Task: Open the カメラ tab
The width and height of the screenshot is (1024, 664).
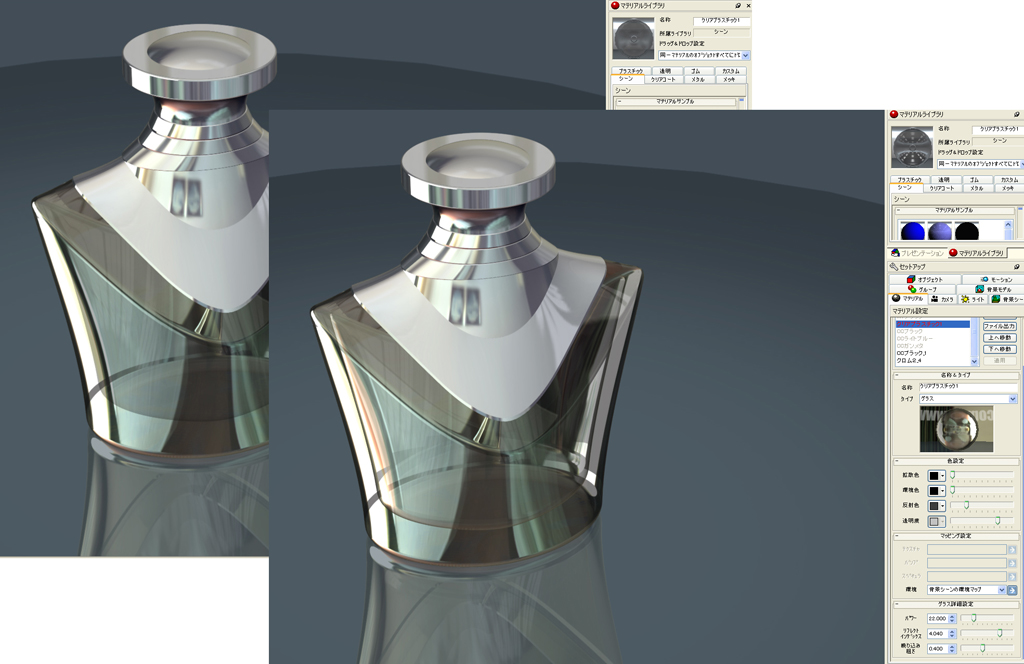Action: pos(942,299)
